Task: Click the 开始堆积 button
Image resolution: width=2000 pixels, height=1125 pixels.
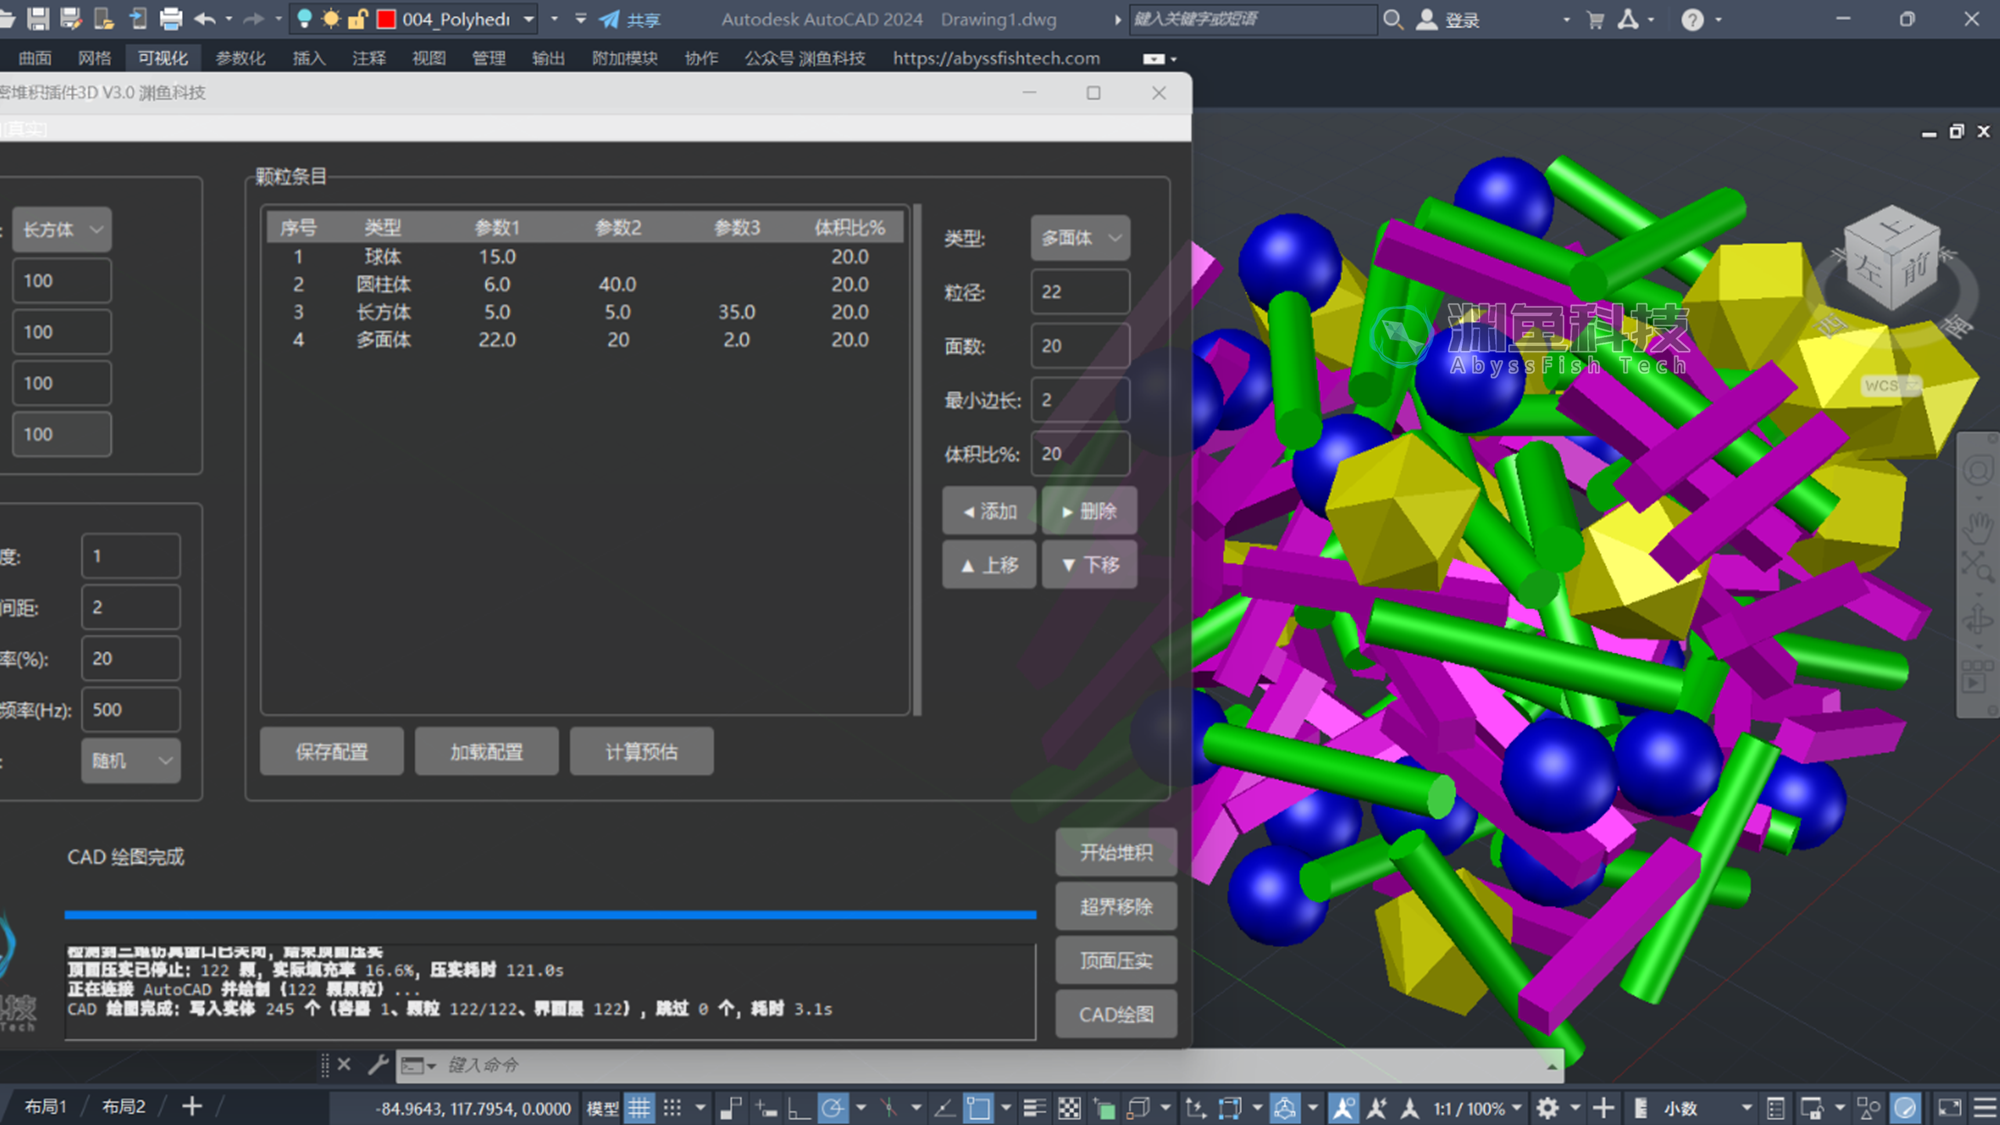Action: coord(1116,853)
